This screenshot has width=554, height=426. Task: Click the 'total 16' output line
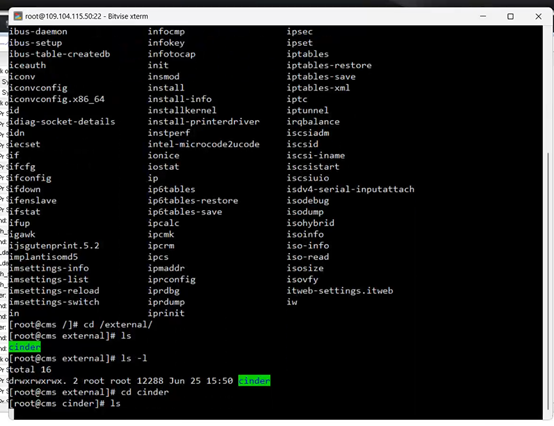point(30,370)
